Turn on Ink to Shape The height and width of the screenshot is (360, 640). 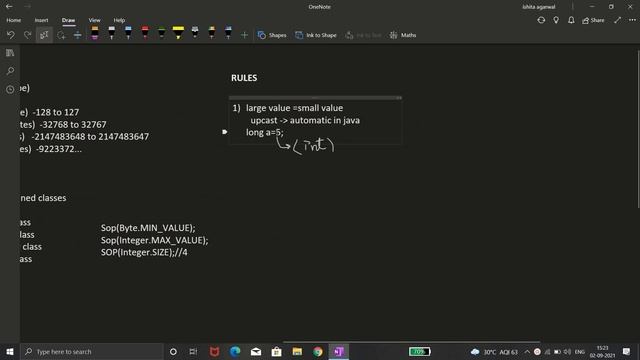tap(316, 35)
